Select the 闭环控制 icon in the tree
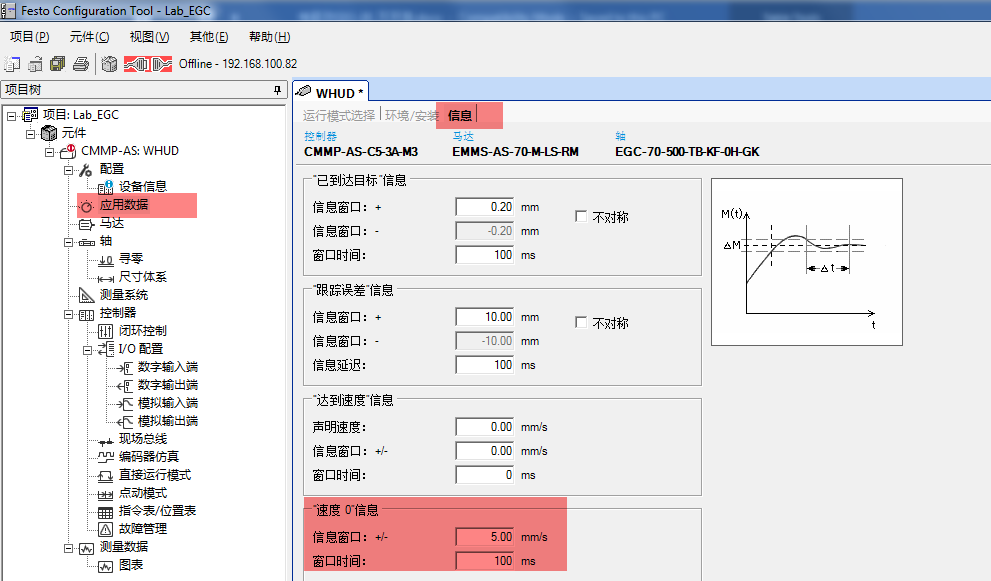991x581 pixels. tap(106, 331)
